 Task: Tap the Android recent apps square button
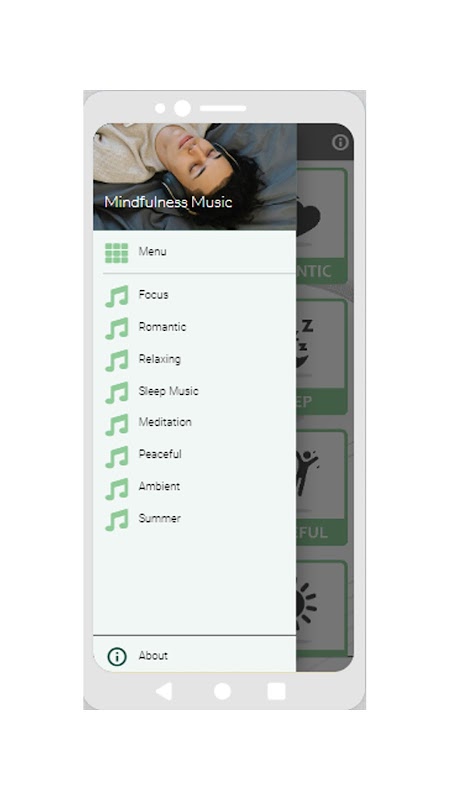click(x=277, y=691)
